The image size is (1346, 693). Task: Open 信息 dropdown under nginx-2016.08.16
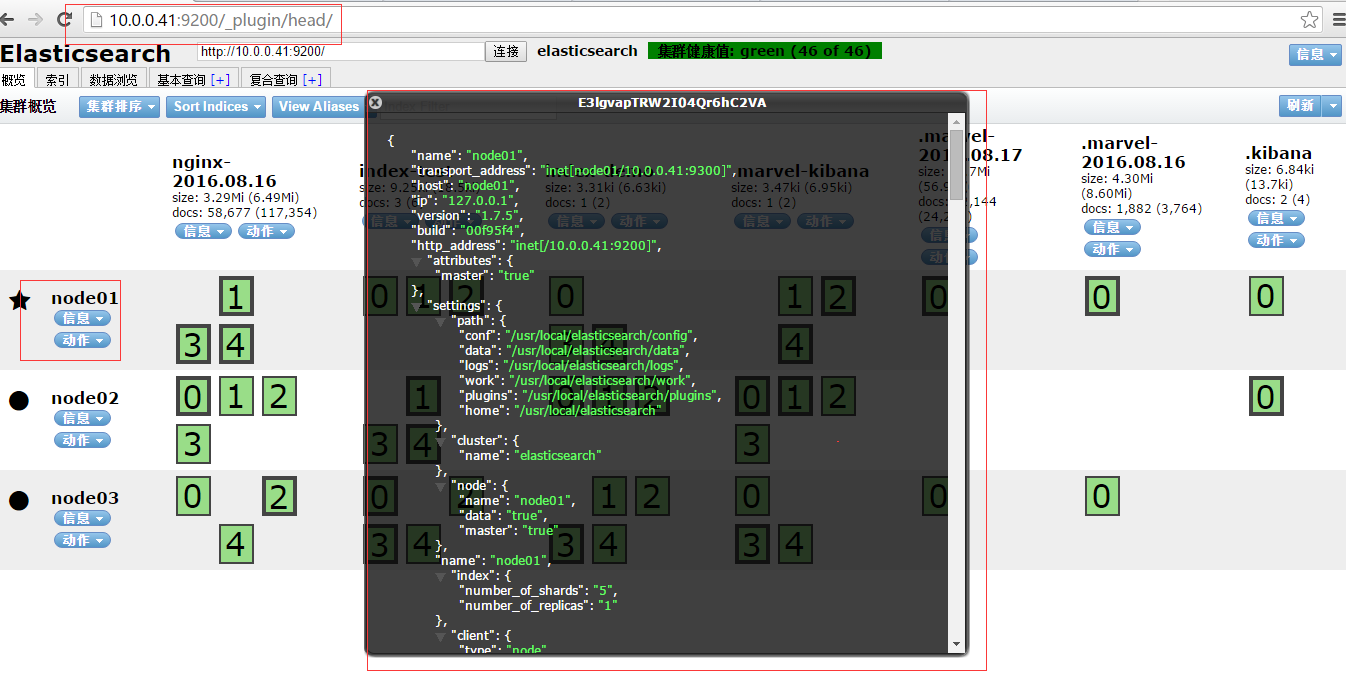pyautogui.click(x=203, y=231)
